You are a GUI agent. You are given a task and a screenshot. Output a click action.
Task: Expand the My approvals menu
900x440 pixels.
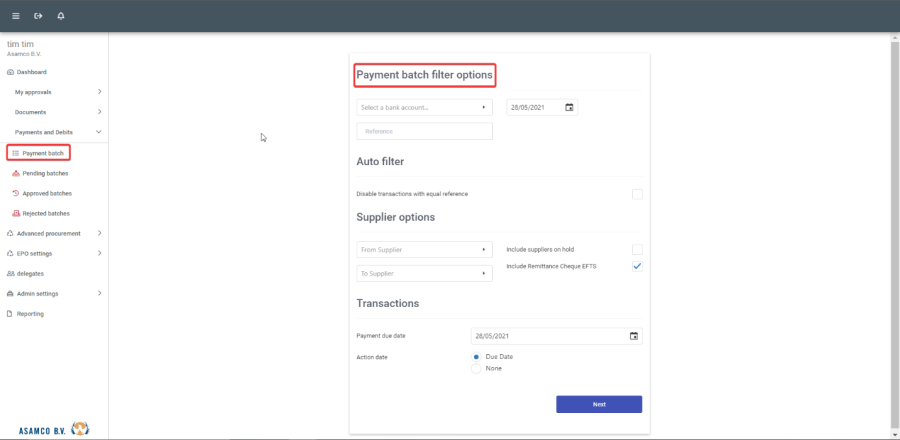coord(55,92)
